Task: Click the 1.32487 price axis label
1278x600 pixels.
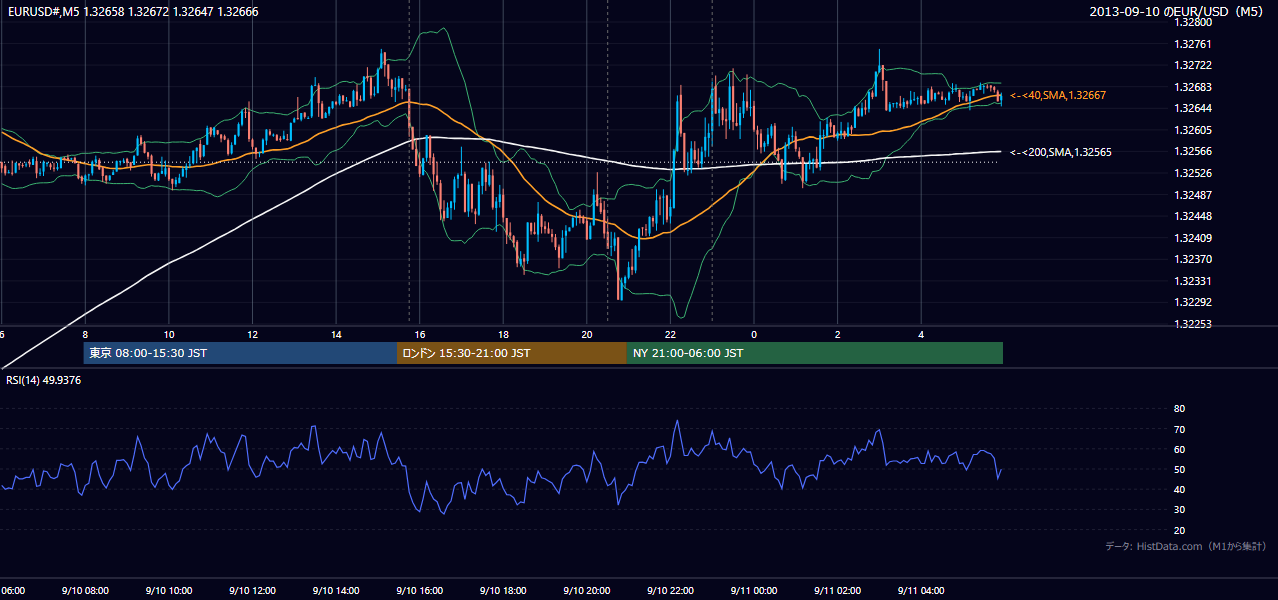Action: [1192, 195]
